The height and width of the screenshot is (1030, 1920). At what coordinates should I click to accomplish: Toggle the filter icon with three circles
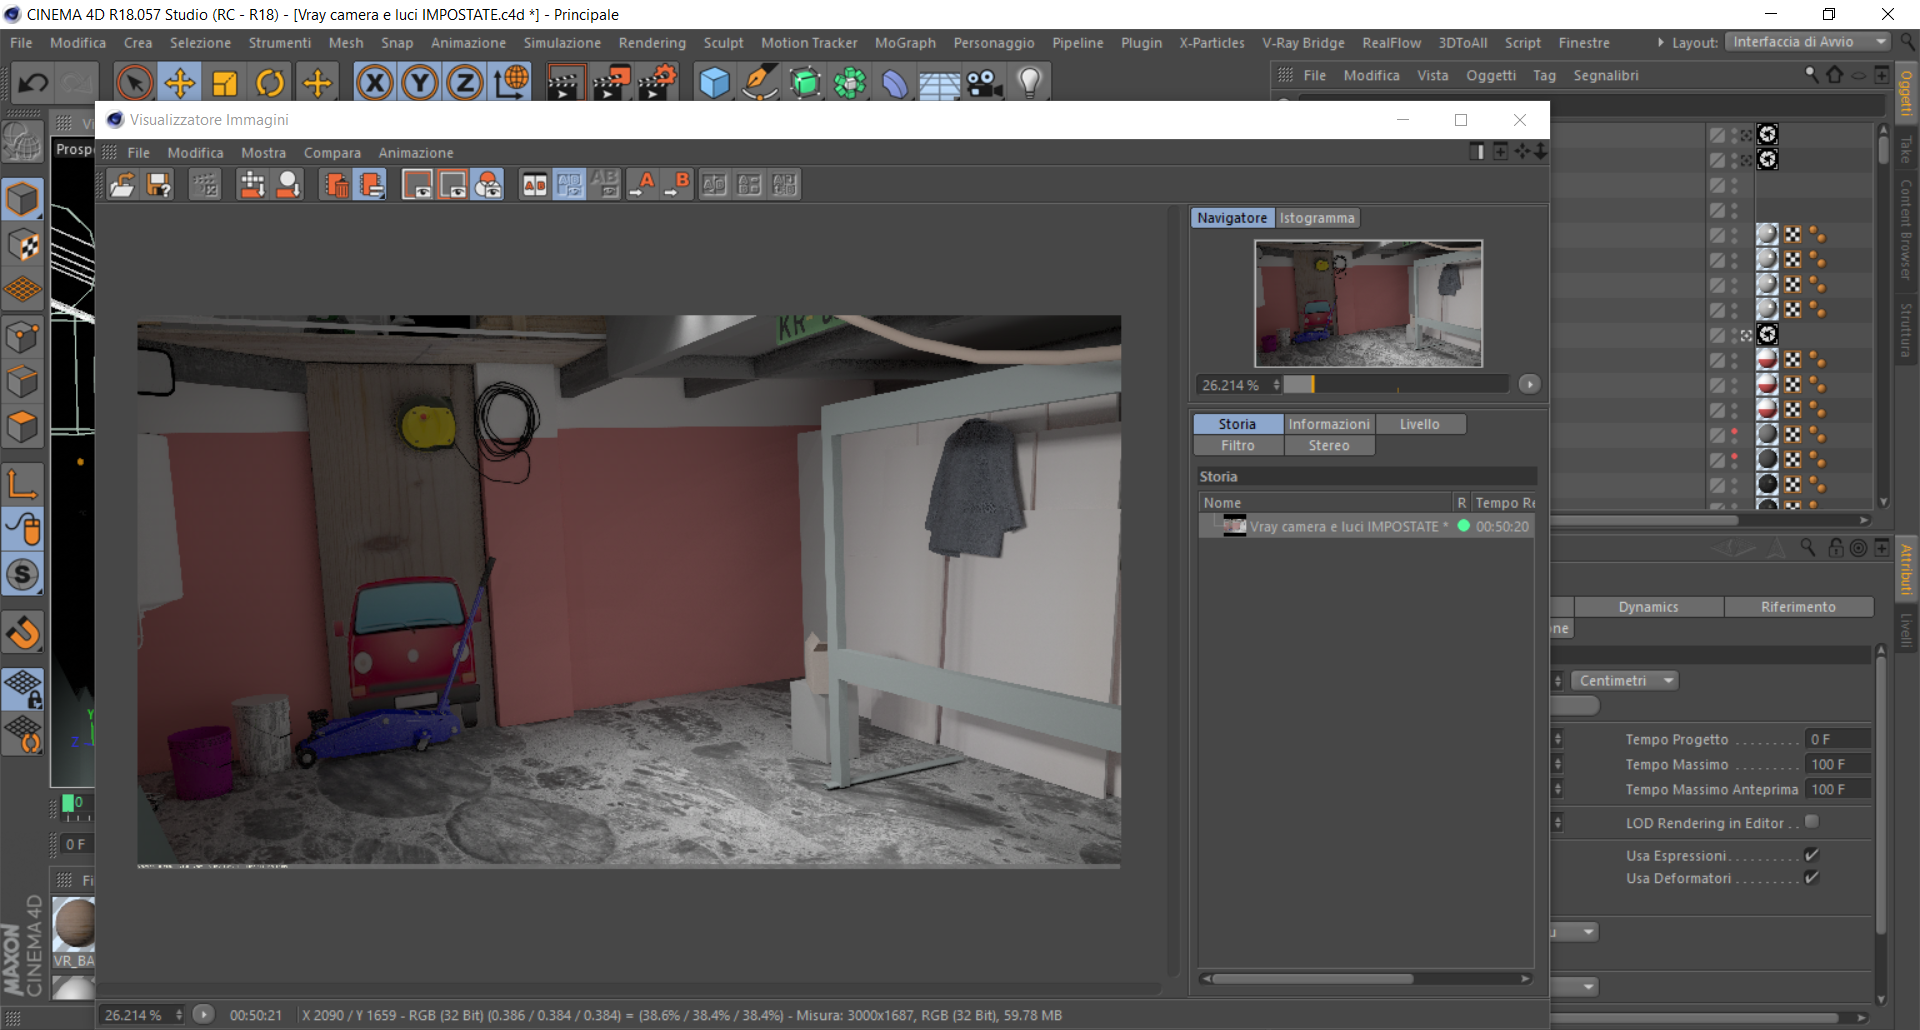pos(488,185)
